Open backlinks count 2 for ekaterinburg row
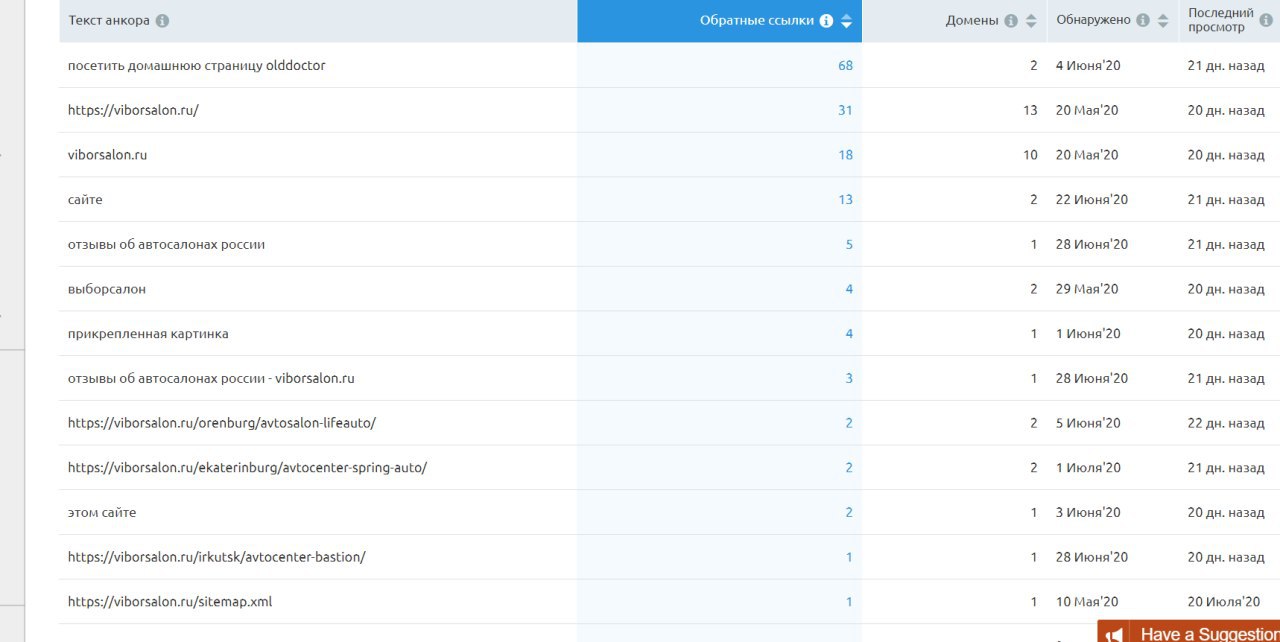Screen dimensions: 1280x642 [849, 468]
